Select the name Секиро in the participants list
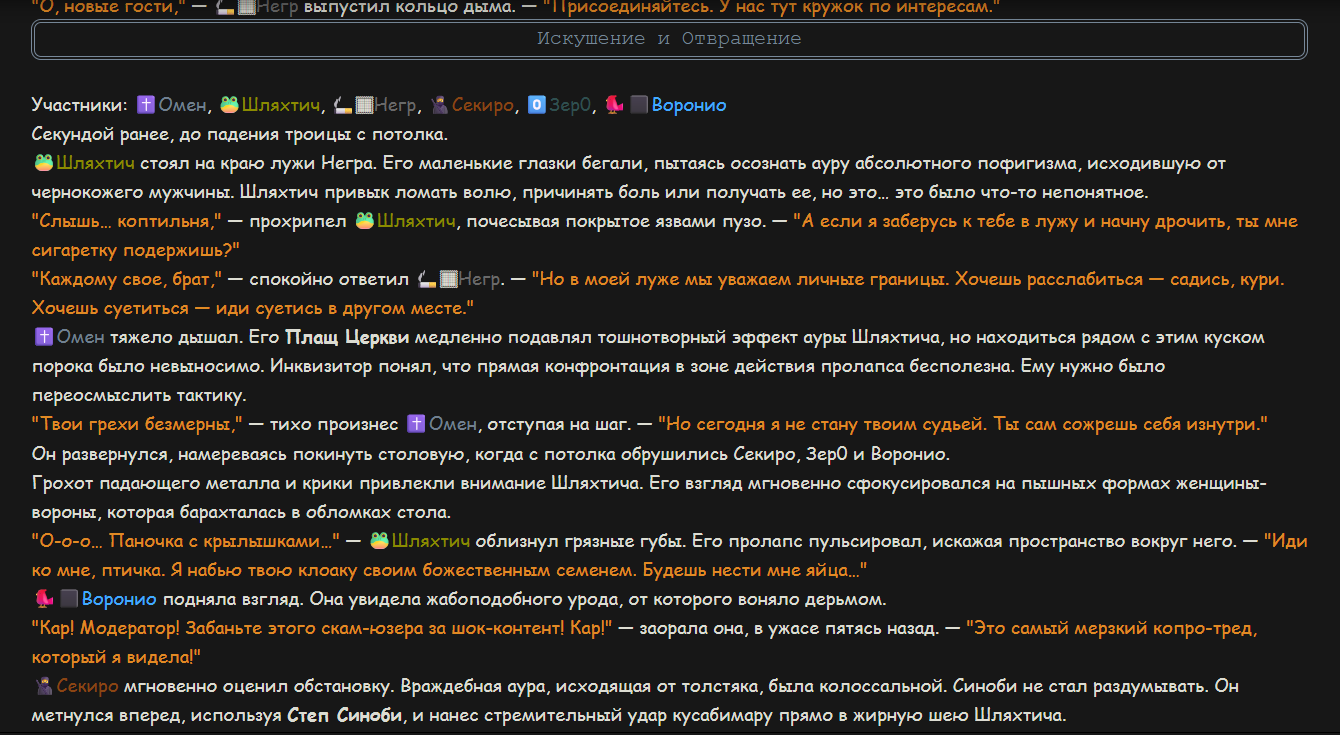This screenshot has width=1340, height=735. (483, 105)
